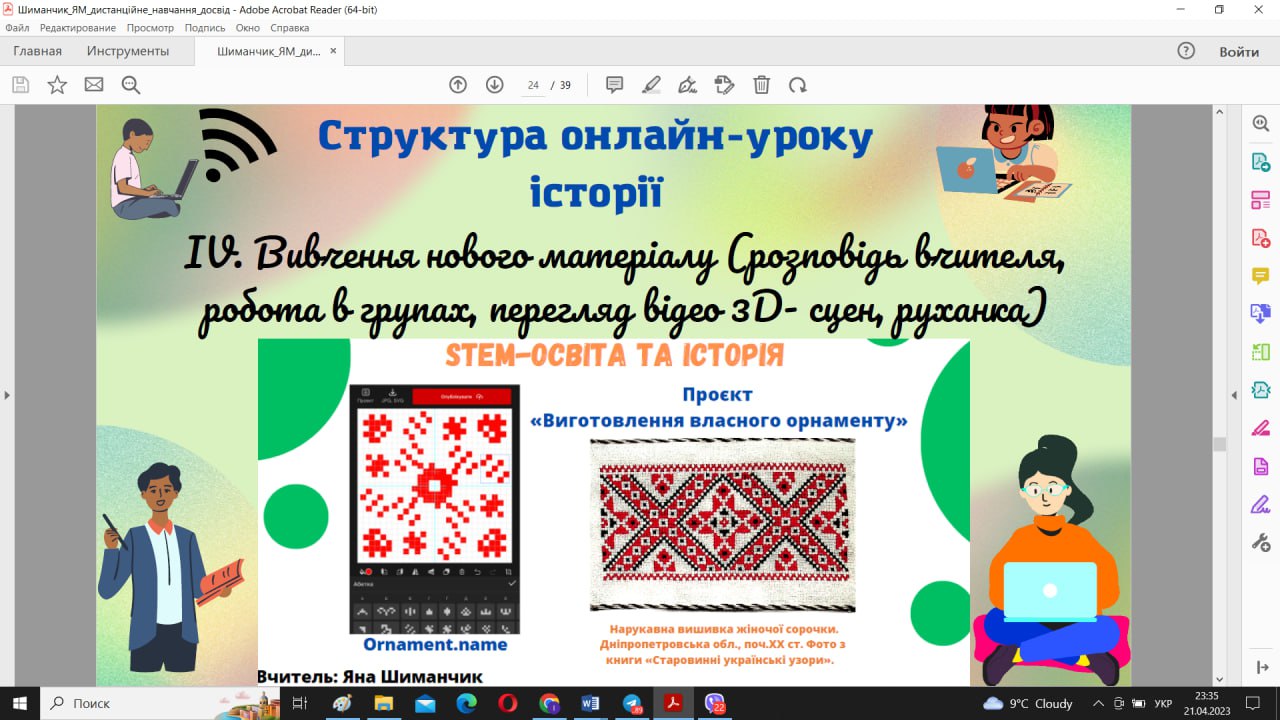Go to next page arrow
The height and width of the screenshot is (720, 1280).
[494, 85]
